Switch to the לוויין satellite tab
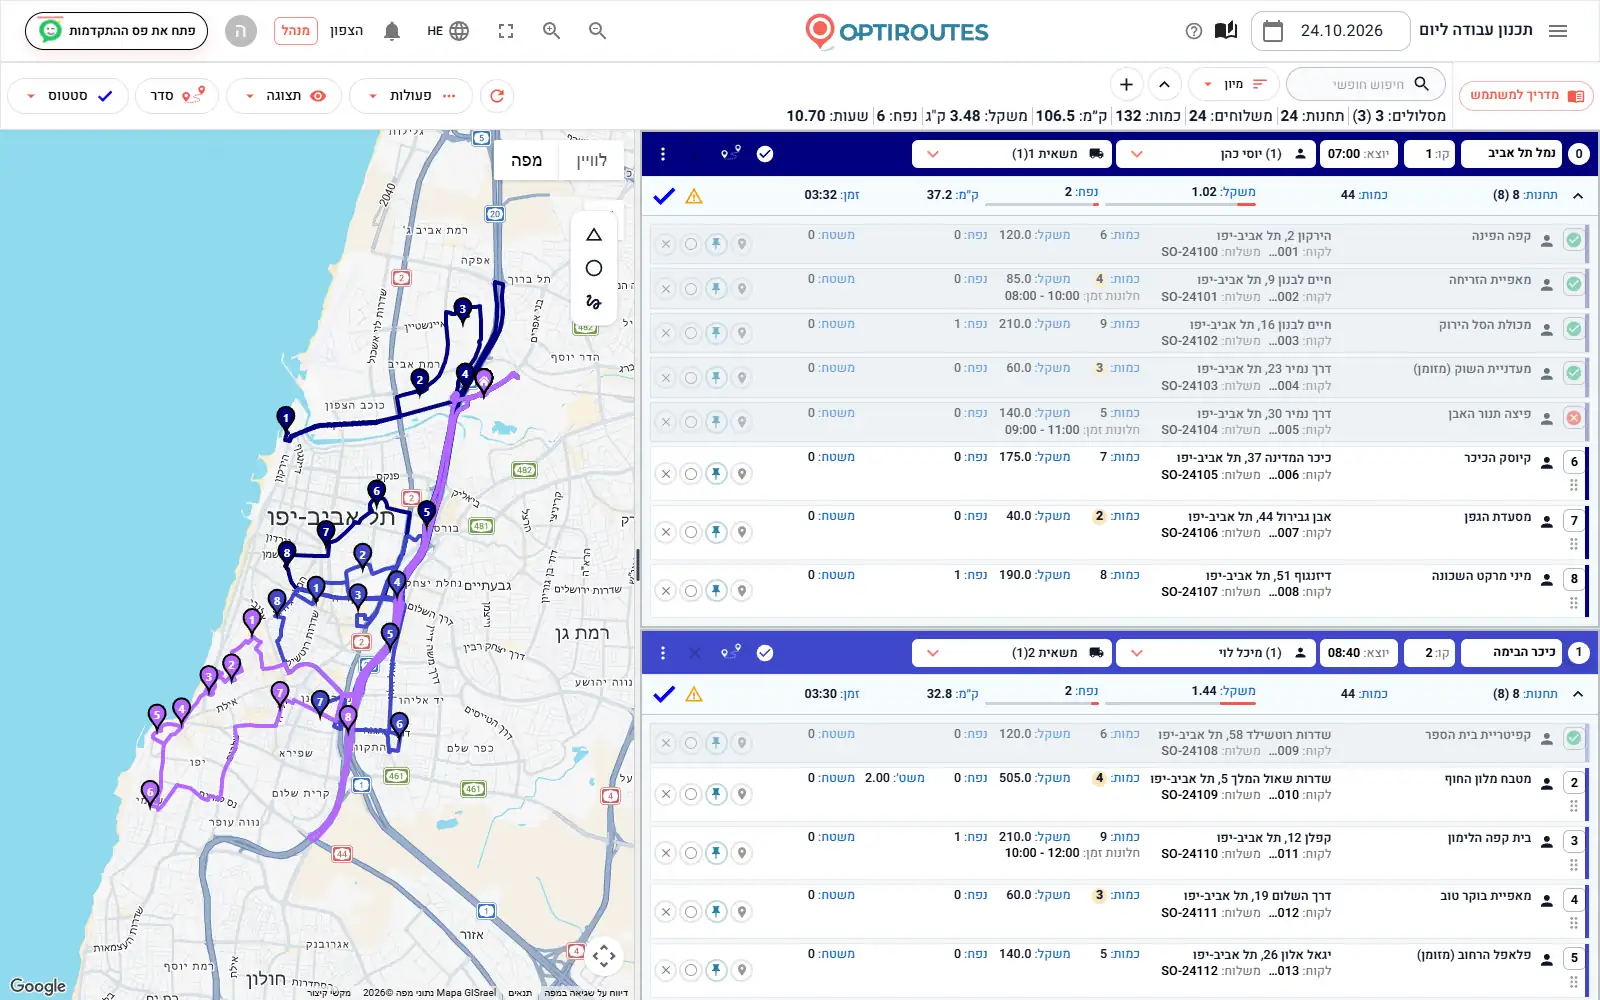The width and height of the screenshot is (1600, 1000). click(591, 160)
